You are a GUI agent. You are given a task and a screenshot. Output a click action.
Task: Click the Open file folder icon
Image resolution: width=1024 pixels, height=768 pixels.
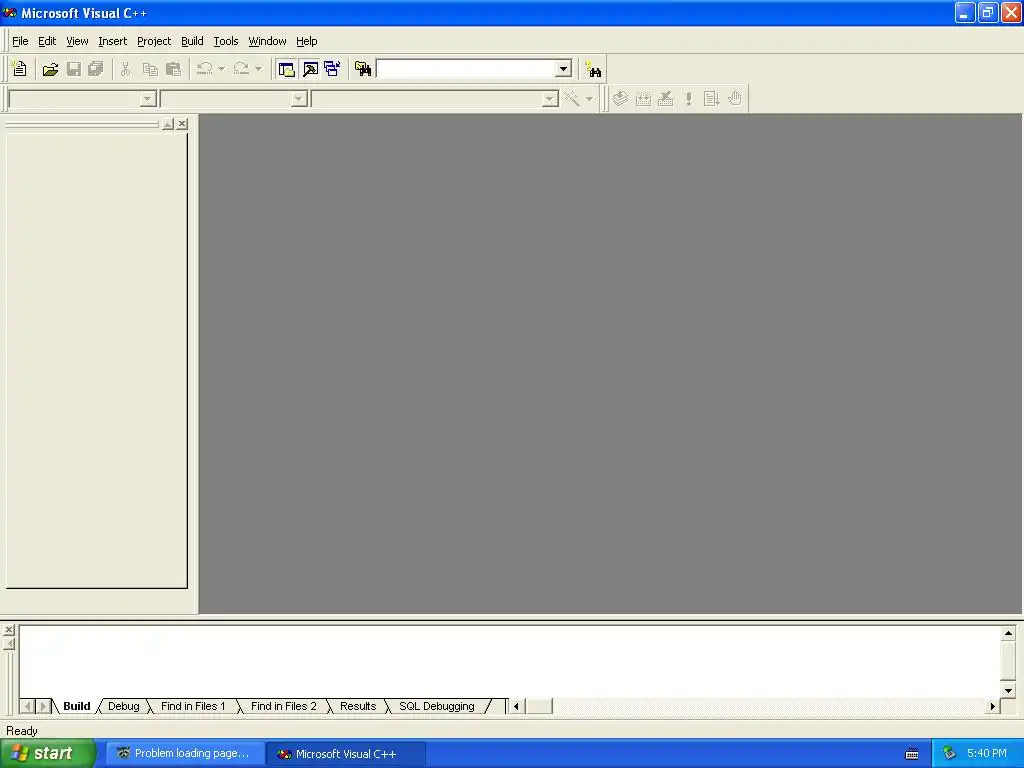click(50, 69)
